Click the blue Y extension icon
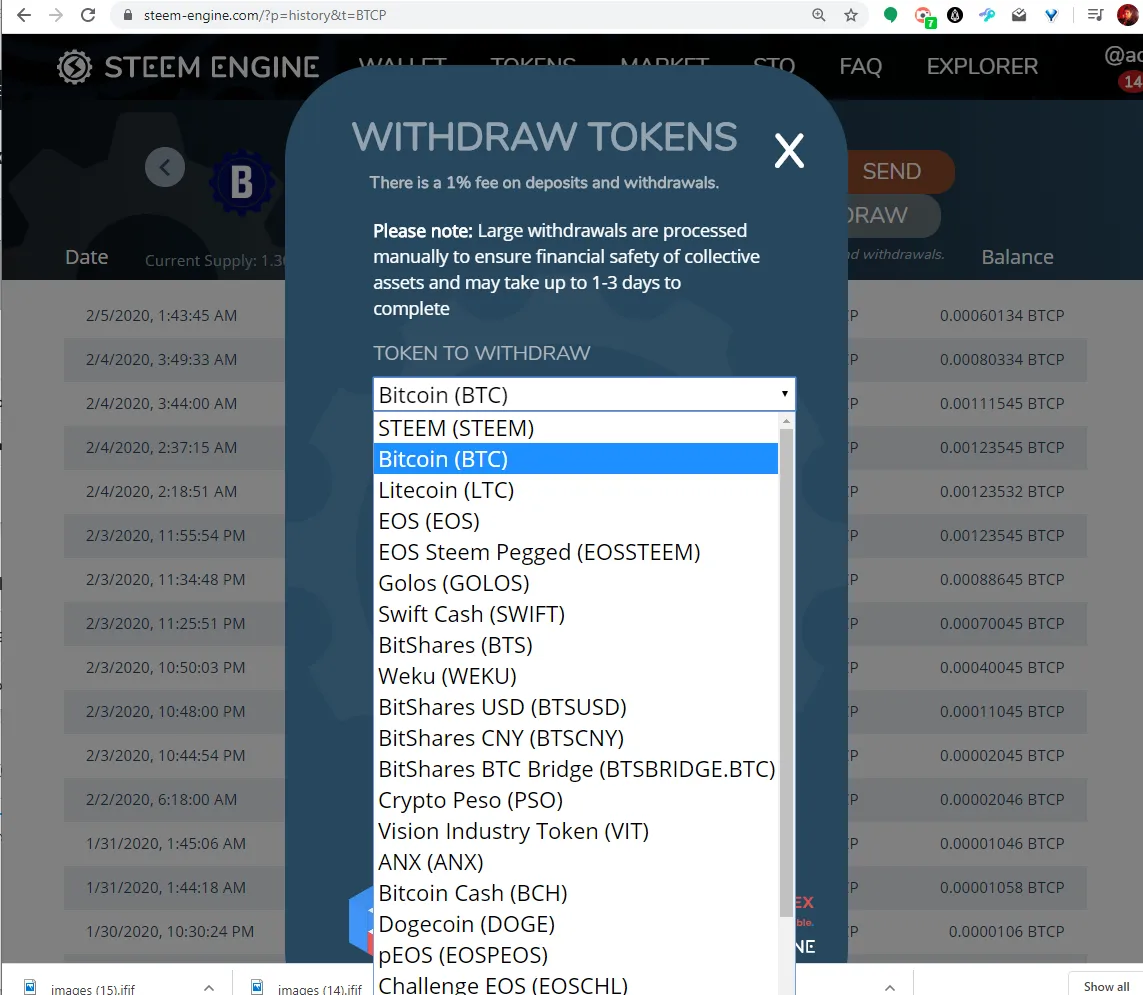This screenshot has height=995, width=1143. [x=1051, y=15]
